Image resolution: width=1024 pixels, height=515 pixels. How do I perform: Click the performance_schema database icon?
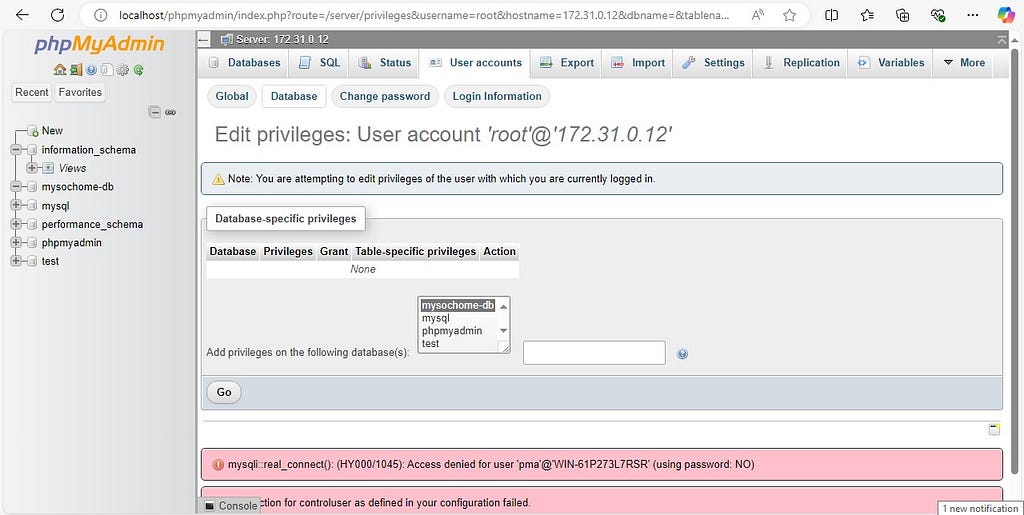[x=32, y=225]
